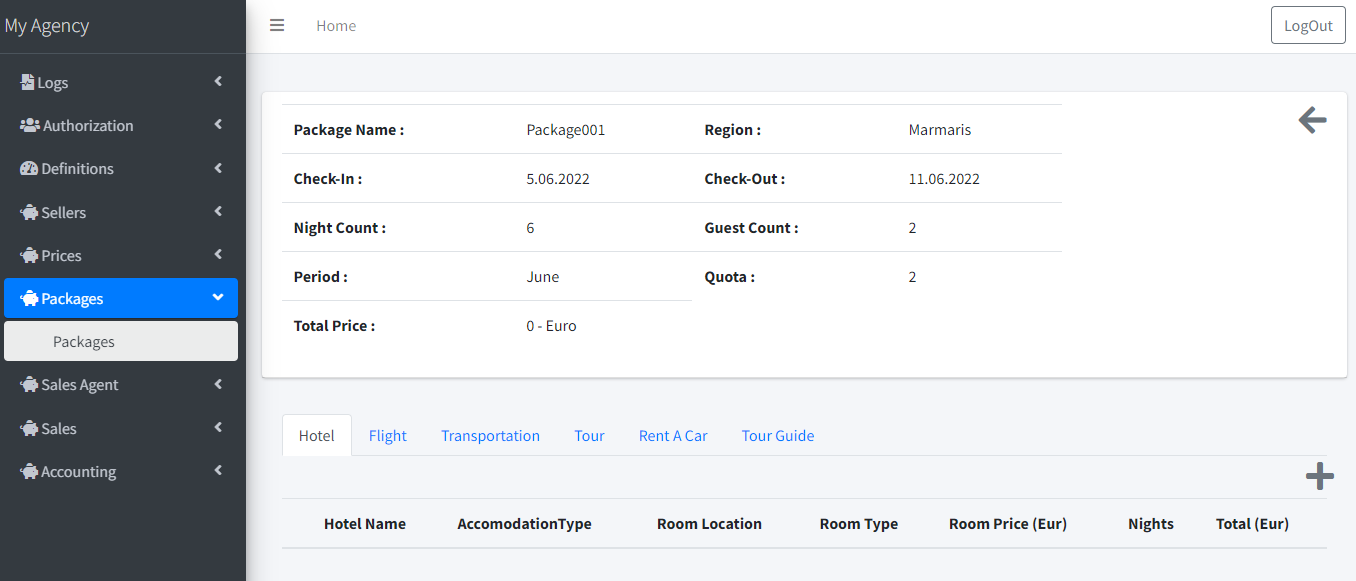This screenshot has height=581, width=1356.
Task: Click the back arrow above the package details
Action: pos(1311,120)
